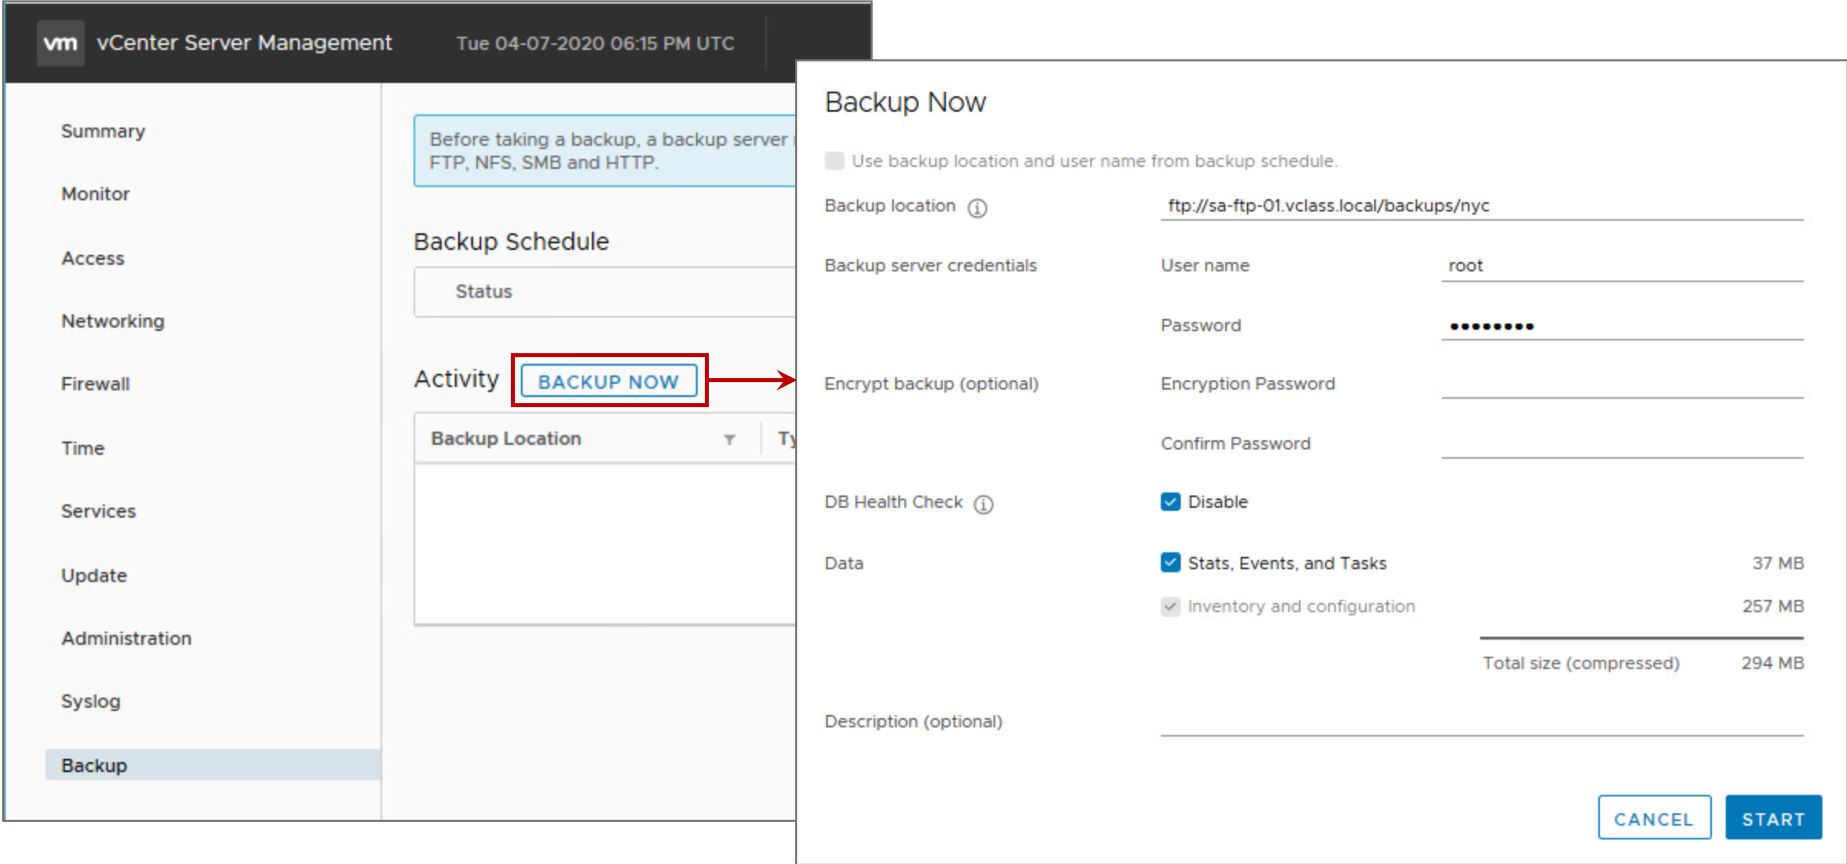
Task: Click the blue backup server info banner
Action: click(605, 151)
